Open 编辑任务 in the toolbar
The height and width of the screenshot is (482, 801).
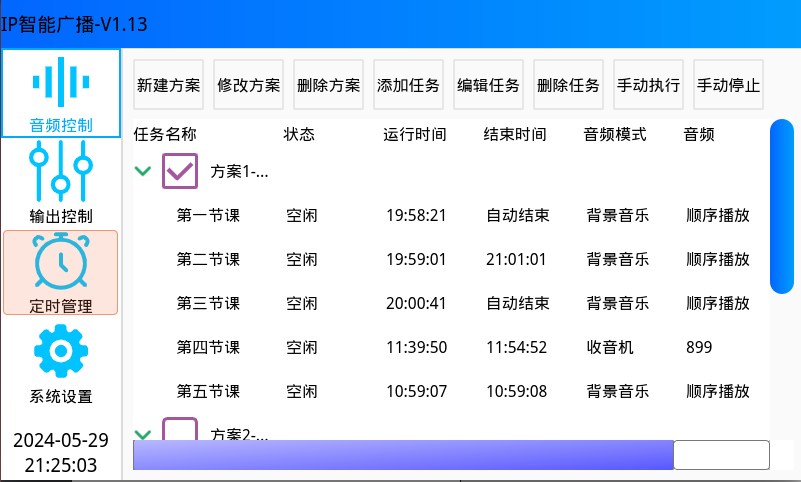[x=488, y=85]
